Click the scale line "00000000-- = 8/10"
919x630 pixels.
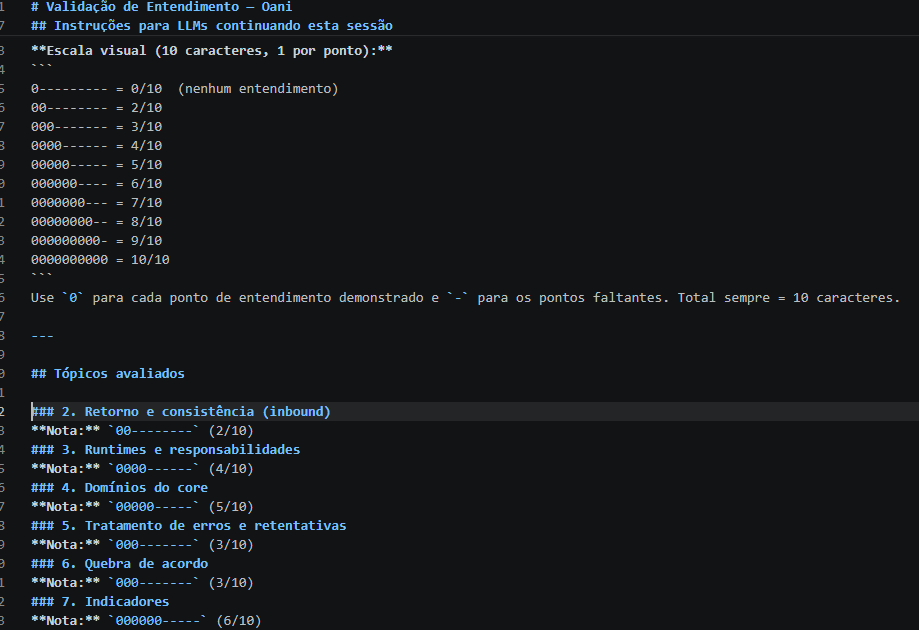pyautogui.click(x=97, y=222)
